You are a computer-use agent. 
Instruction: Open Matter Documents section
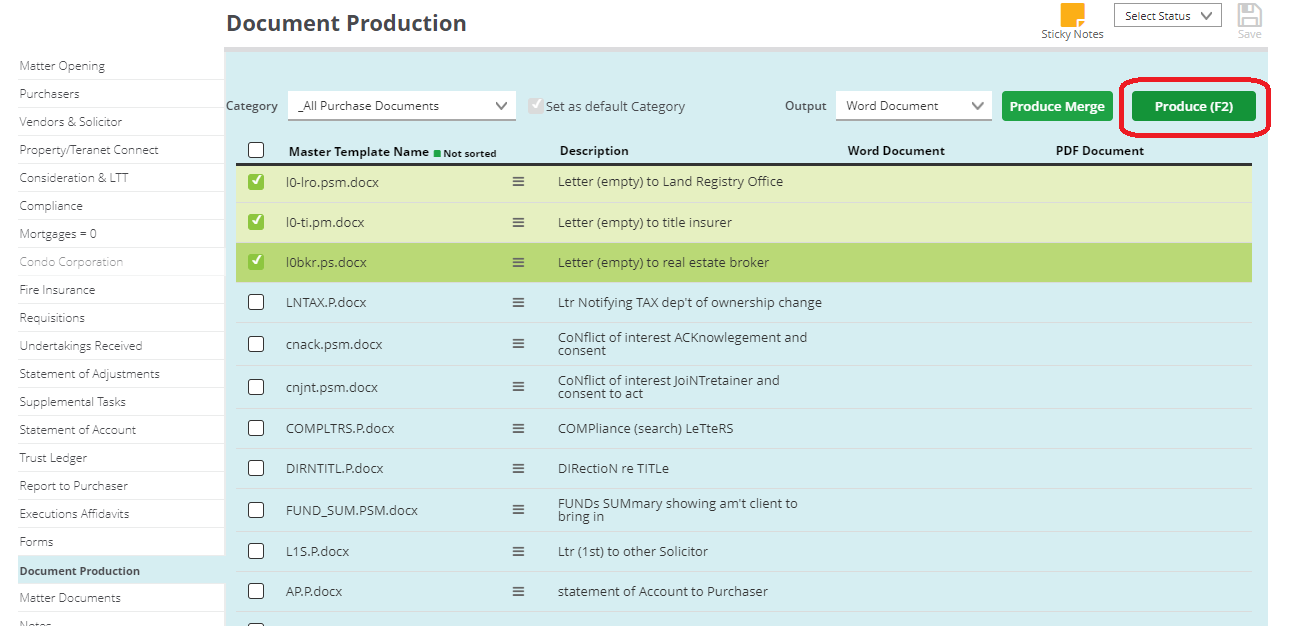click(x=70, y=598)
